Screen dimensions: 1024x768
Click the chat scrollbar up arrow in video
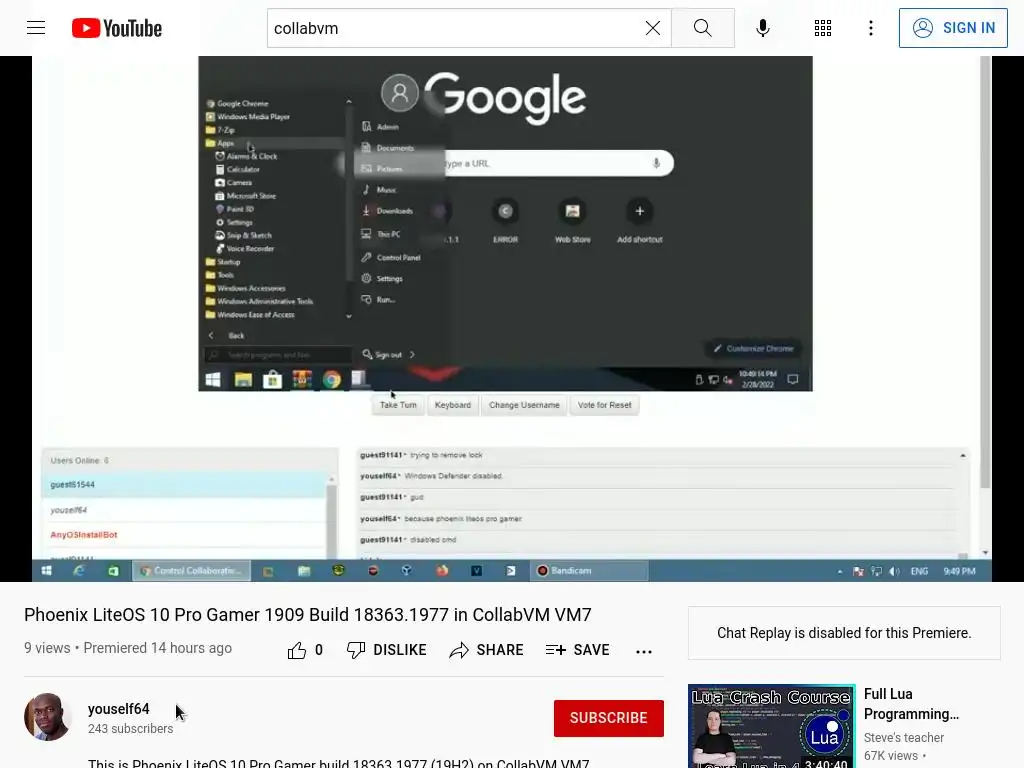point(963,455)
